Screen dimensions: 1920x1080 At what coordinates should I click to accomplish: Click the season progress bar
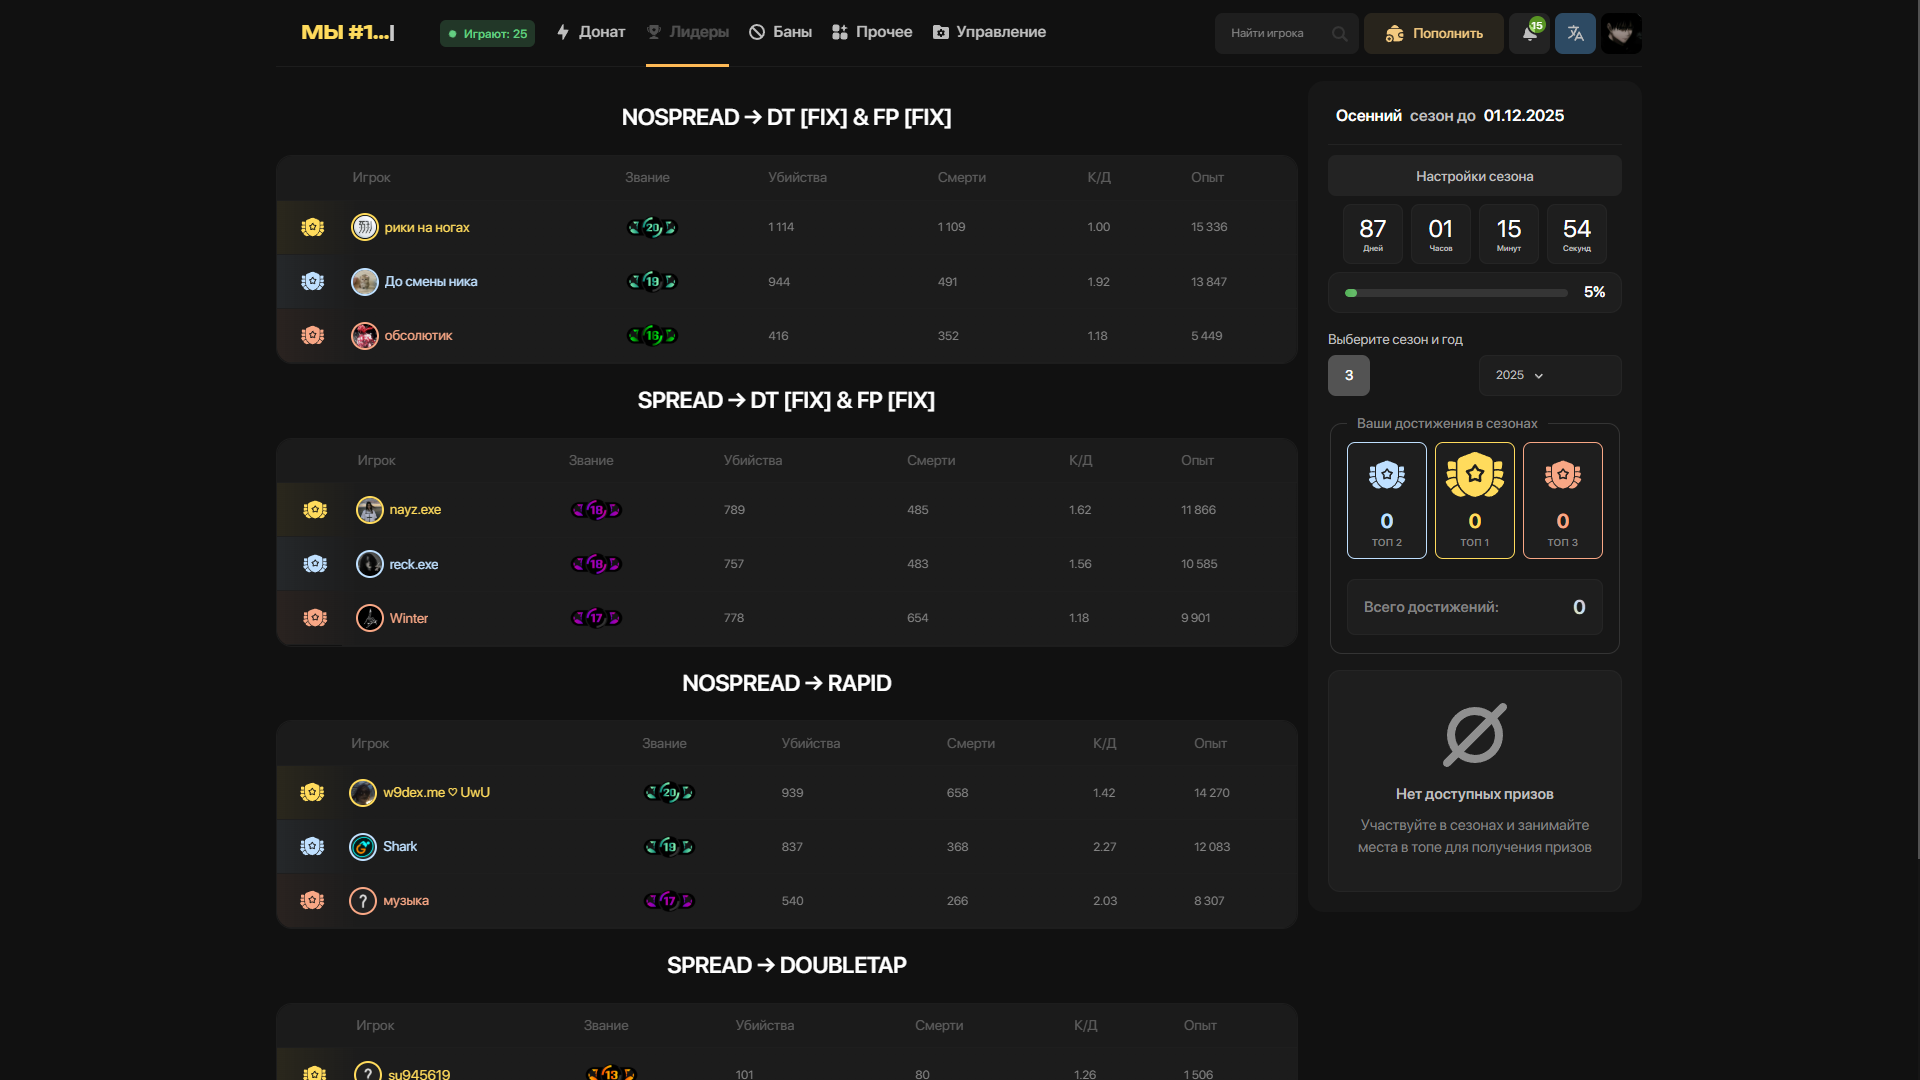1456,293
